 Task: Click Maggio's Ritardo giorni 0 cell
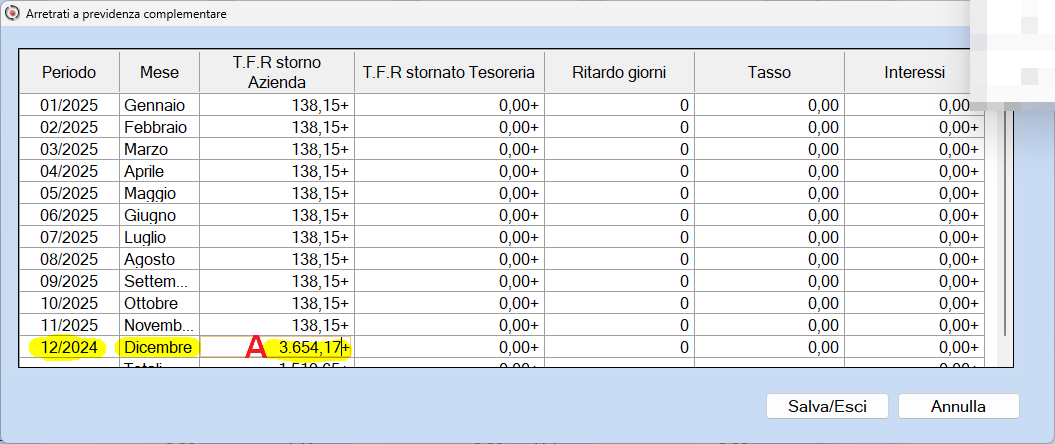click(619, 193)
